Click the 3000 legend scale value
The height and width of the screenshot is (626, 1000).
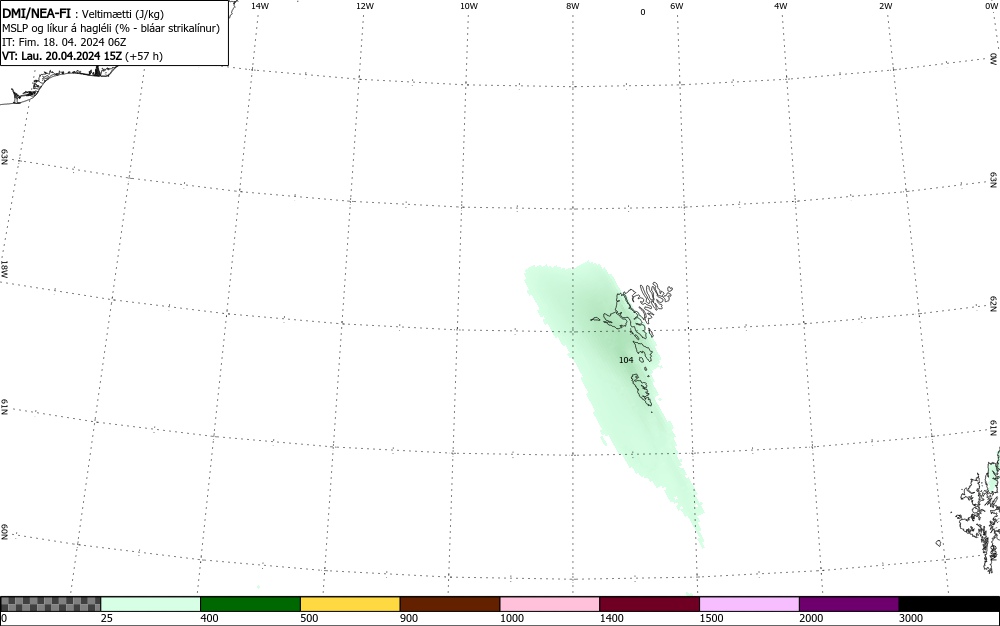click(911, 618)
